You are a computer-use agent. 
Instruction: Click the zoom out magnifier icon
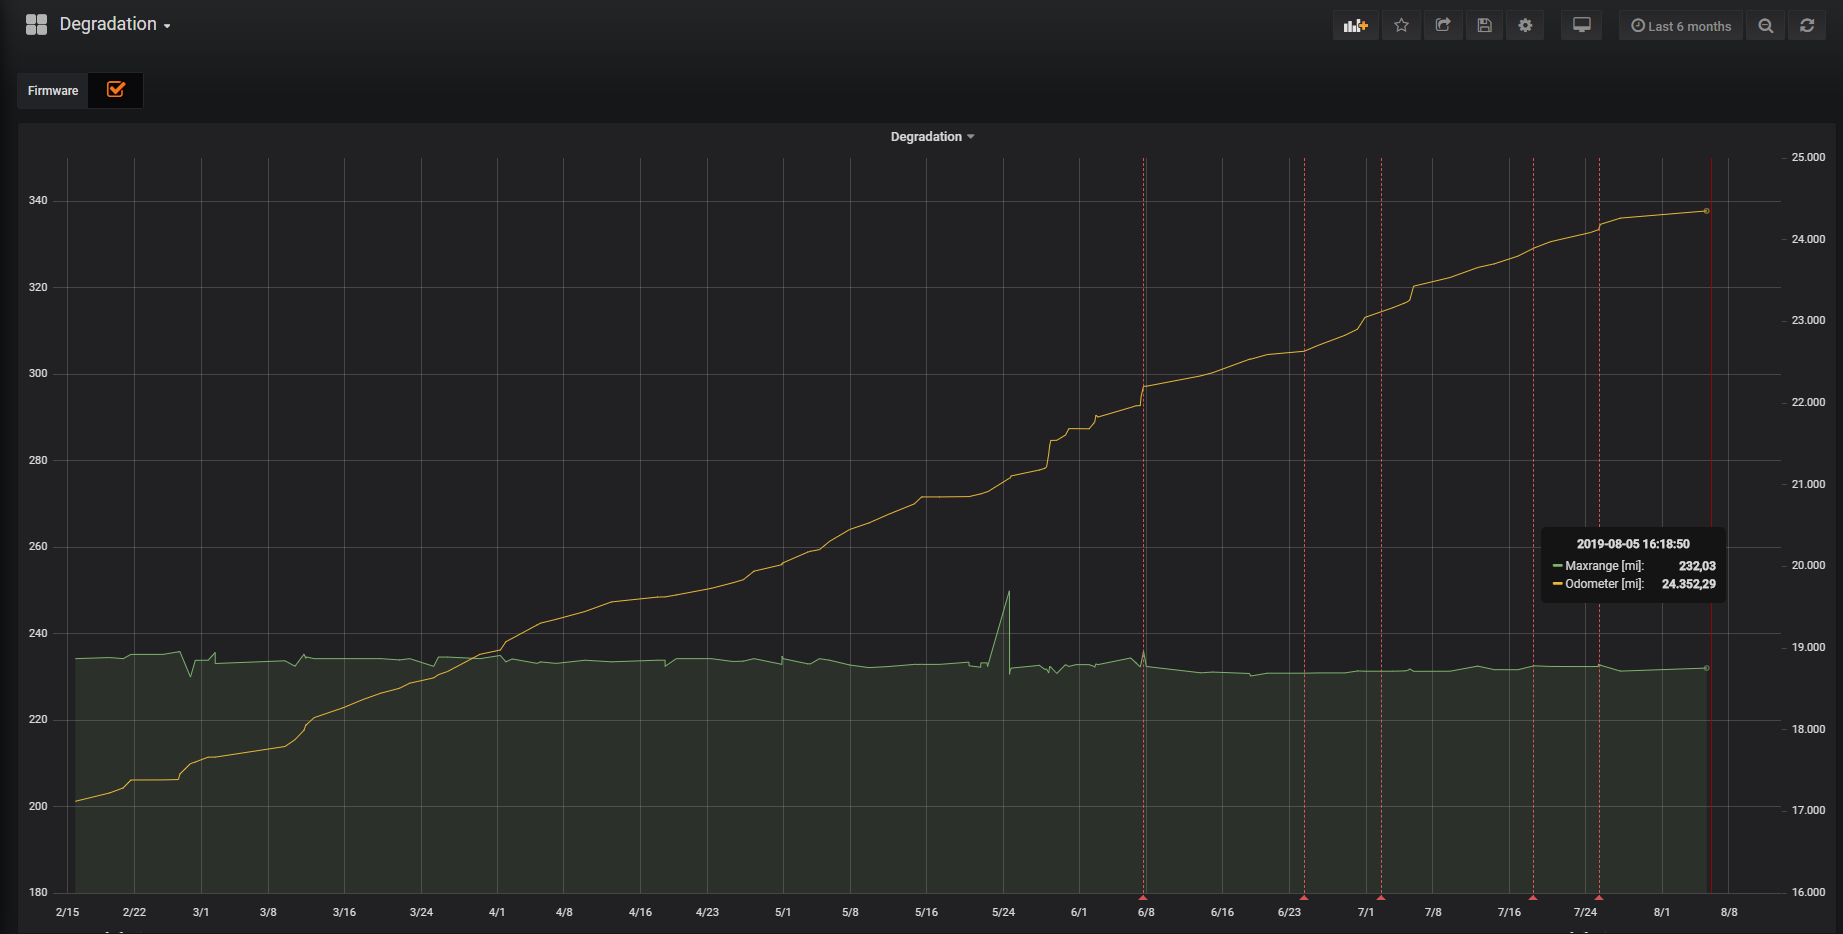(x=1766, y=26)
